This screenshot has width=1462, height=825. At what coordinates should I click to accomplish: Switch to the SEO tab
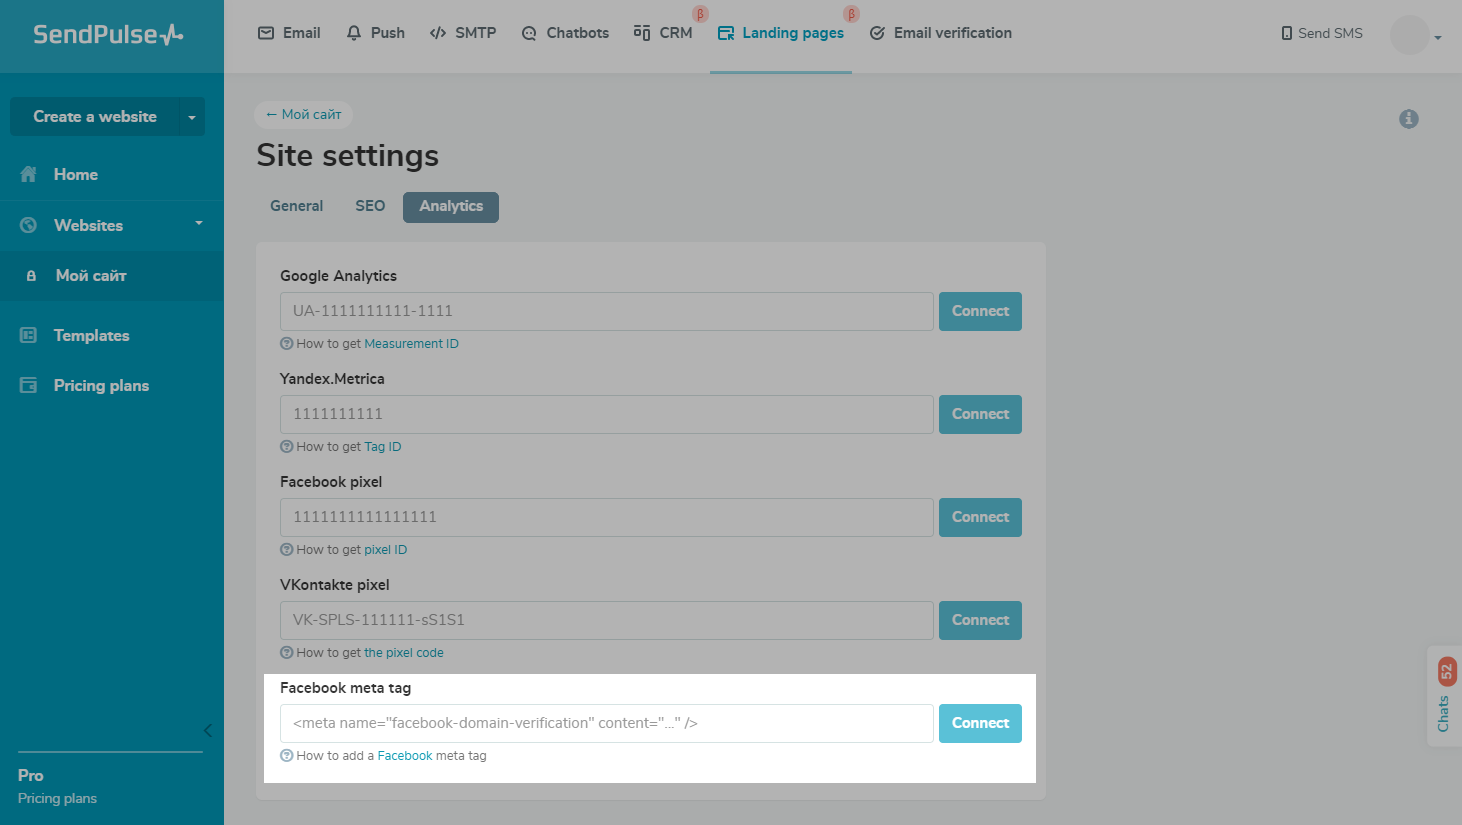(370, 206)
